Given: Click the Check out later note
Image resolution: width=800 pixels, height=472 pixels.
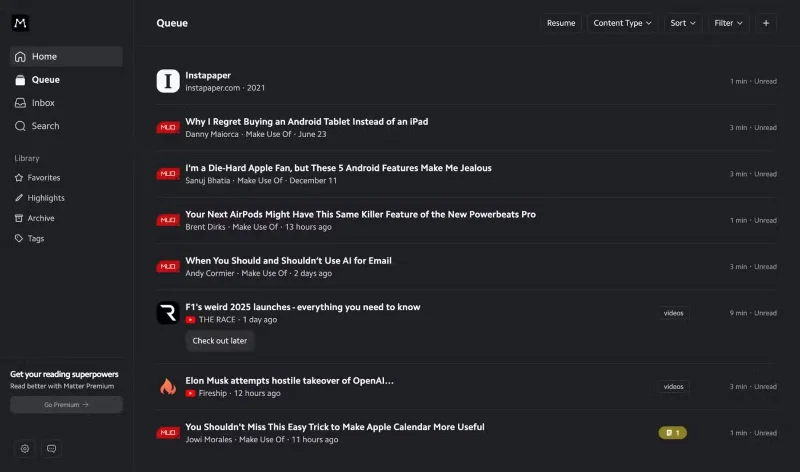Looking at the screenshot, I should [220, 341].
